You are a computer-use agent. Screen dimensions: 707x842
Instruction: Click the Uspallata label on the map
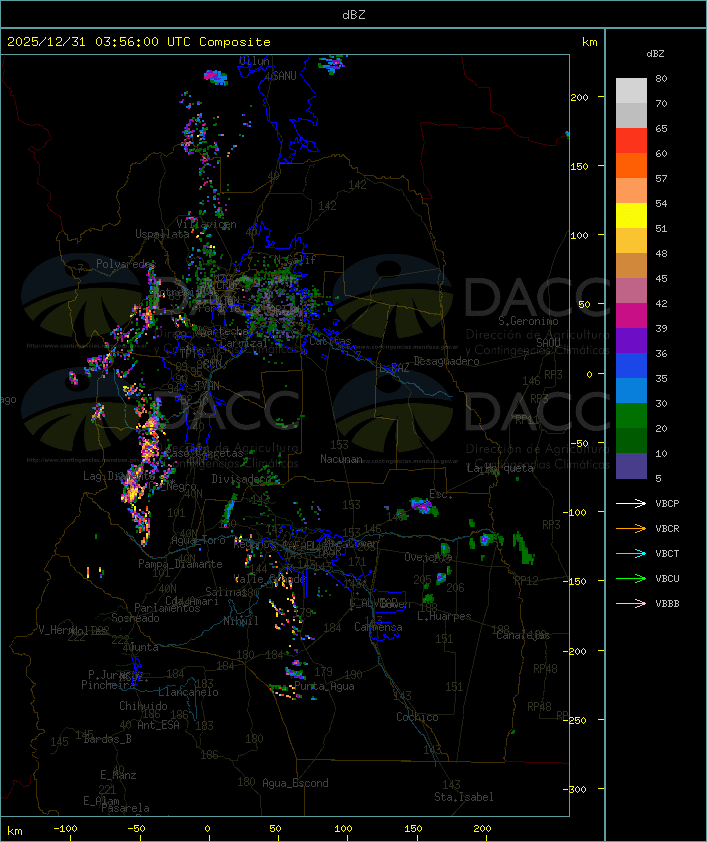[x=162, y=234]
